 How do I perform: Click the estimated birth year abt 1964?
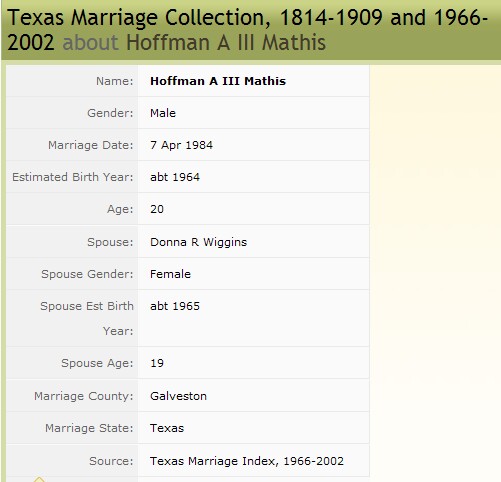tap(175, 177)
